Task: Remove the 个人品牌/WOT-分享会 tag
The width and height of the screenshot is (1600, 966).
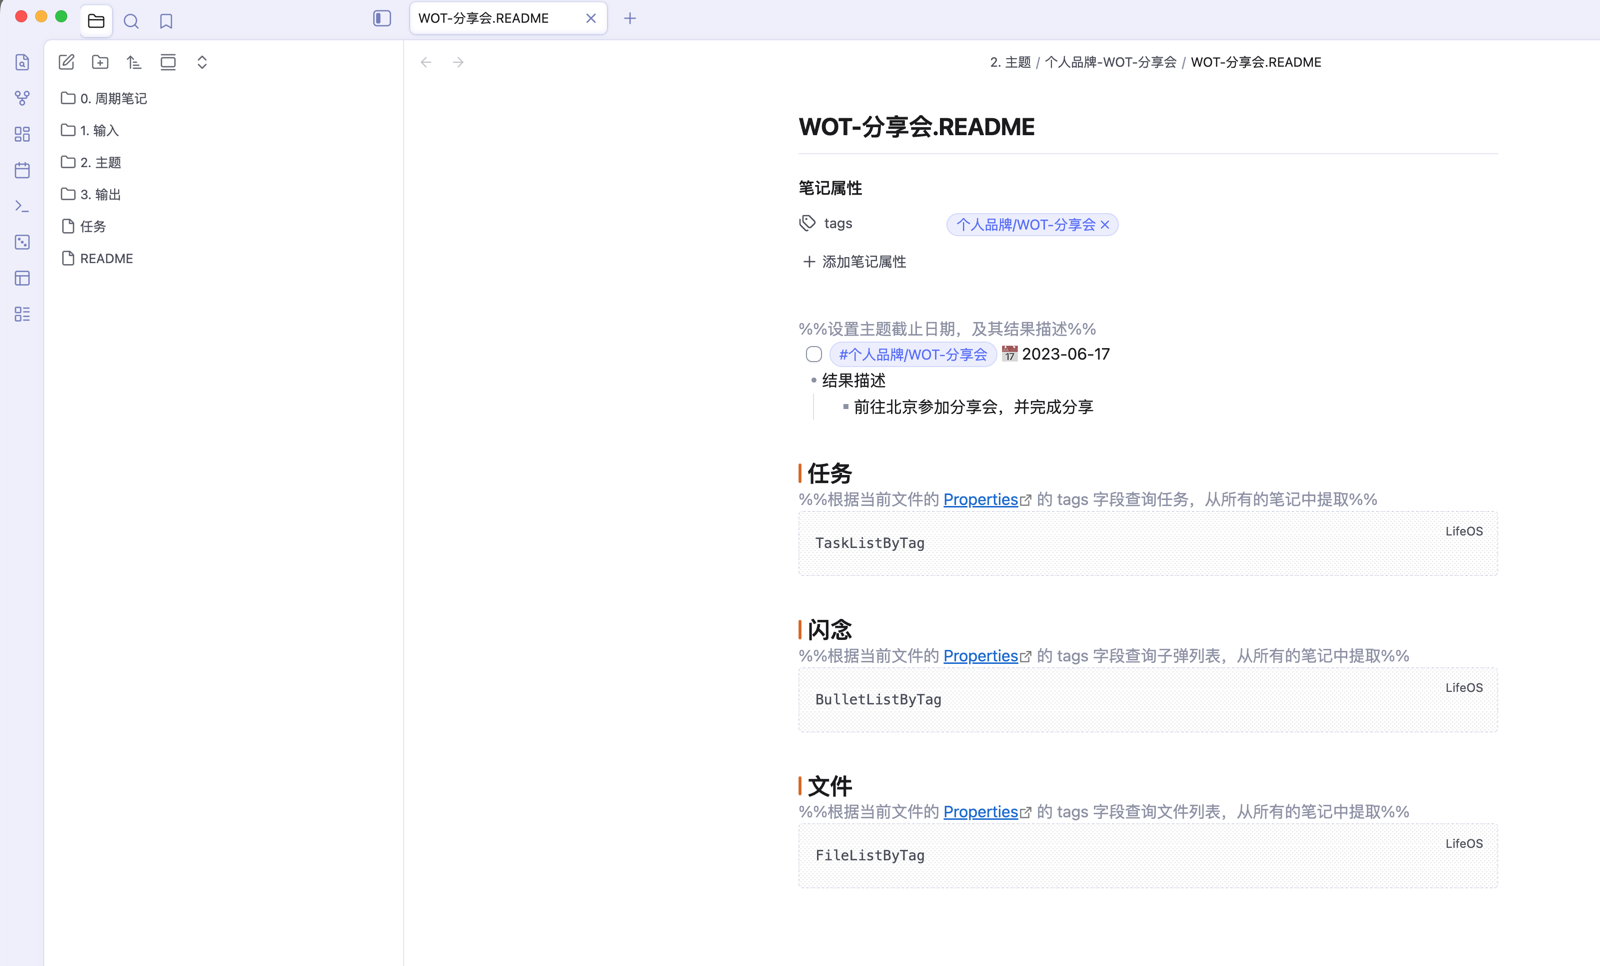Action: (1105, 225)
